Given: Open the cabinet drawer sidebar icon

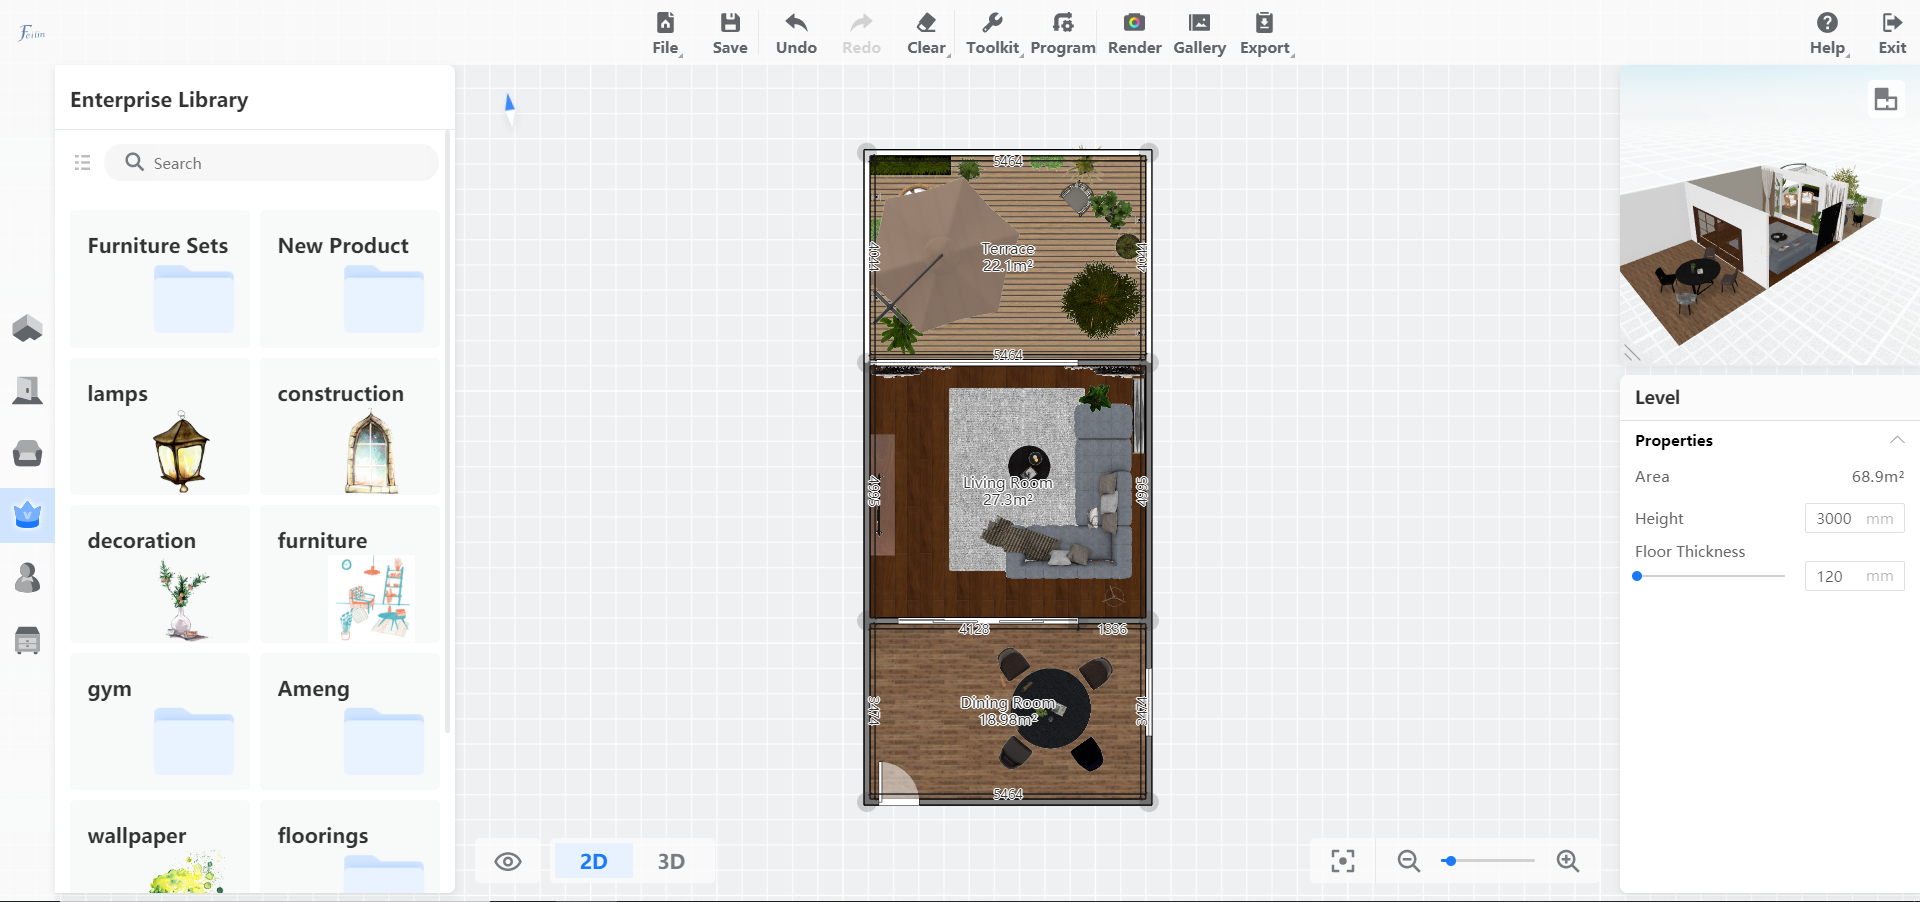Looking at the screenshot, I should pos(27,640).
